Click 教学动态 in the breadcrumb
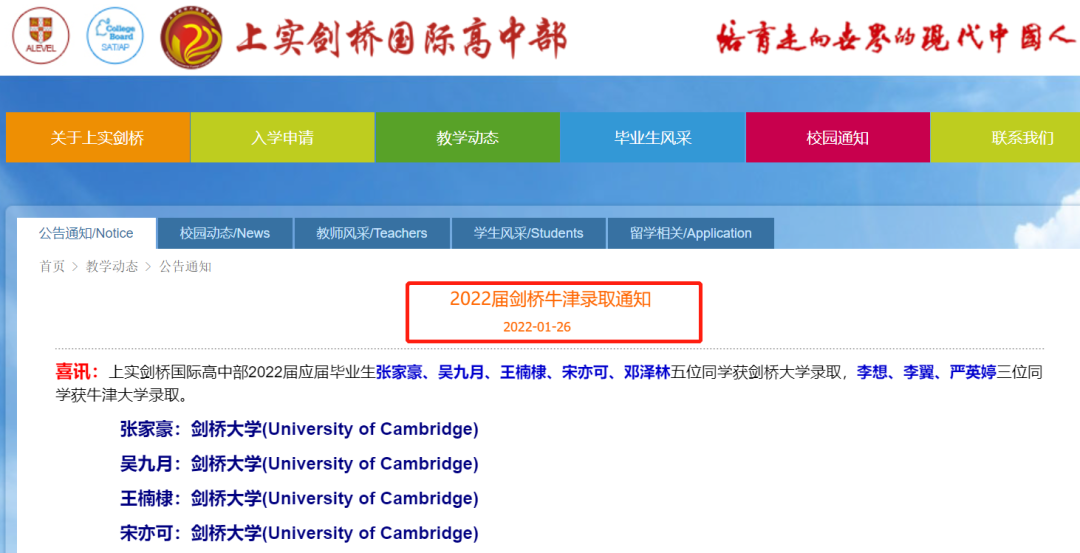The height and width of the screenshot is (553, 1080). pos(112,267)
